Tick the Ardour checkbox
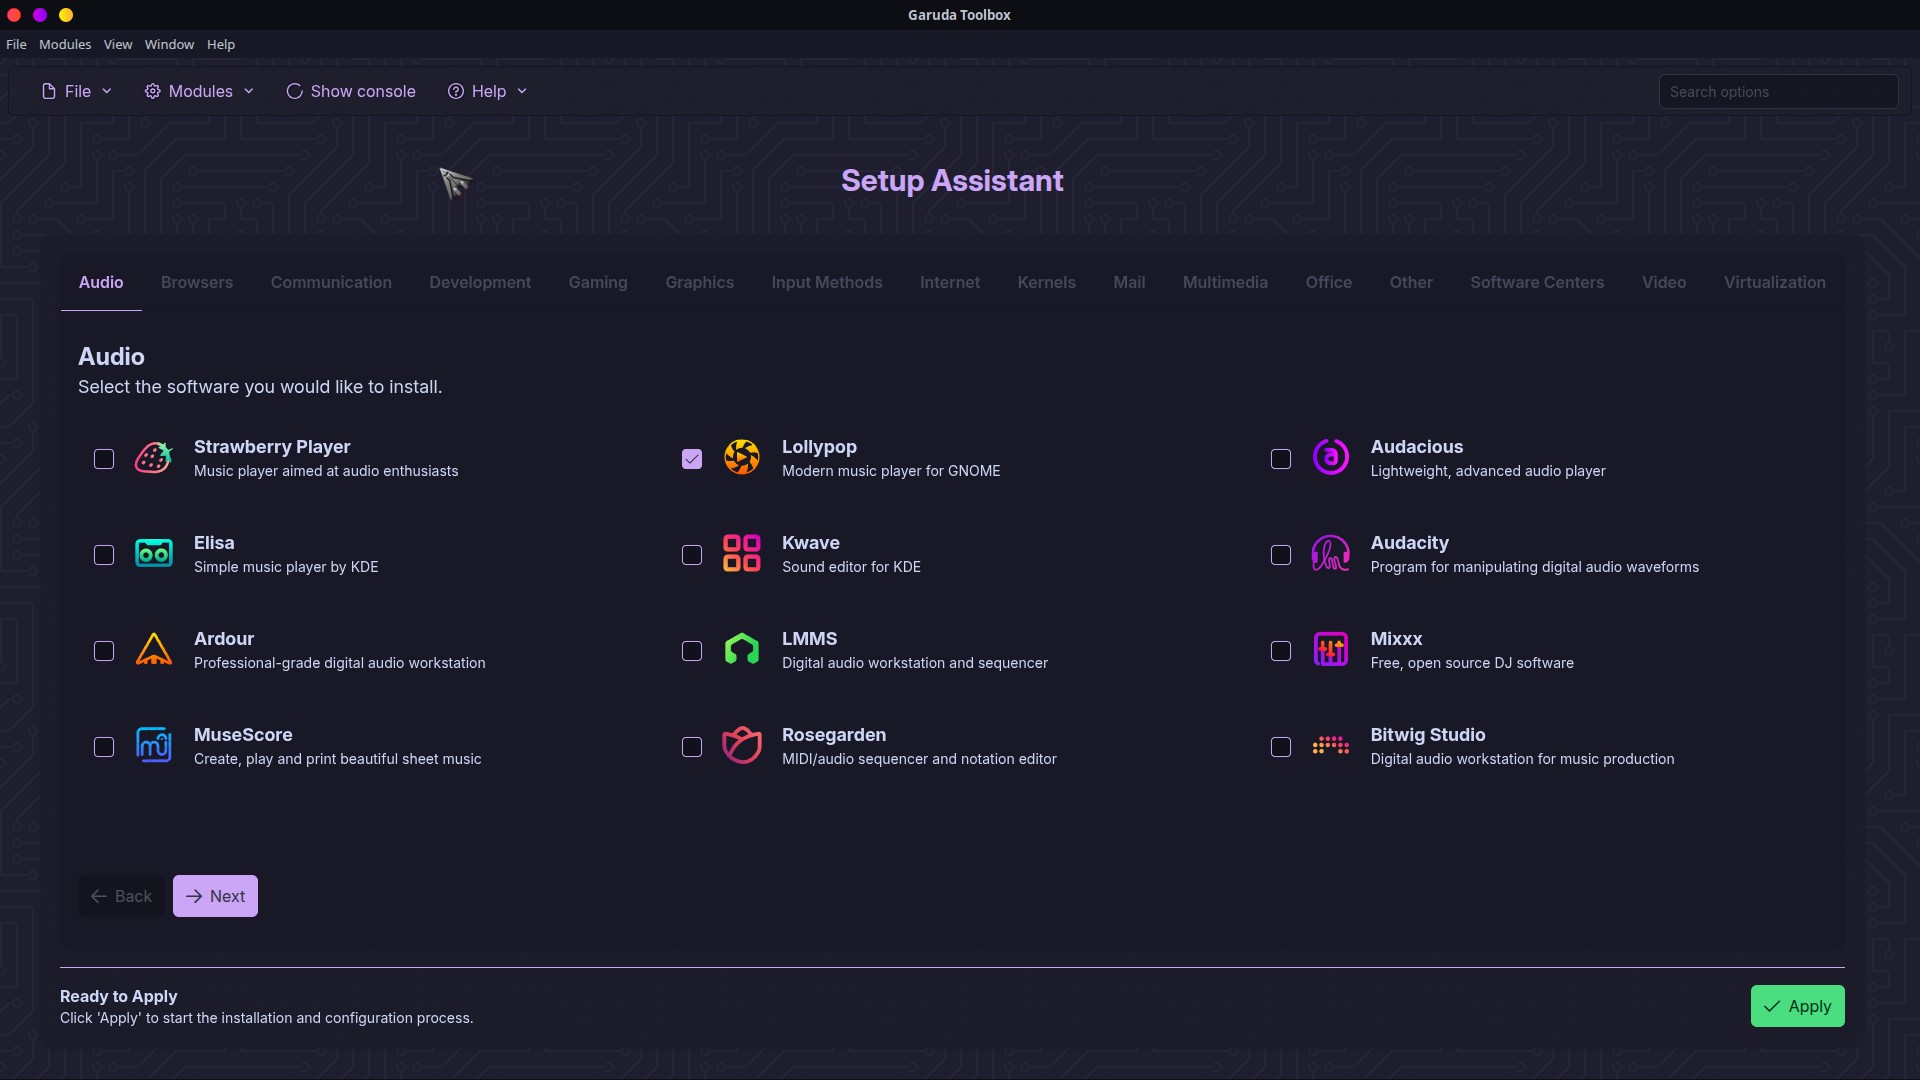This screenshot has width=1920, height=1080. (x=104, y=651)
